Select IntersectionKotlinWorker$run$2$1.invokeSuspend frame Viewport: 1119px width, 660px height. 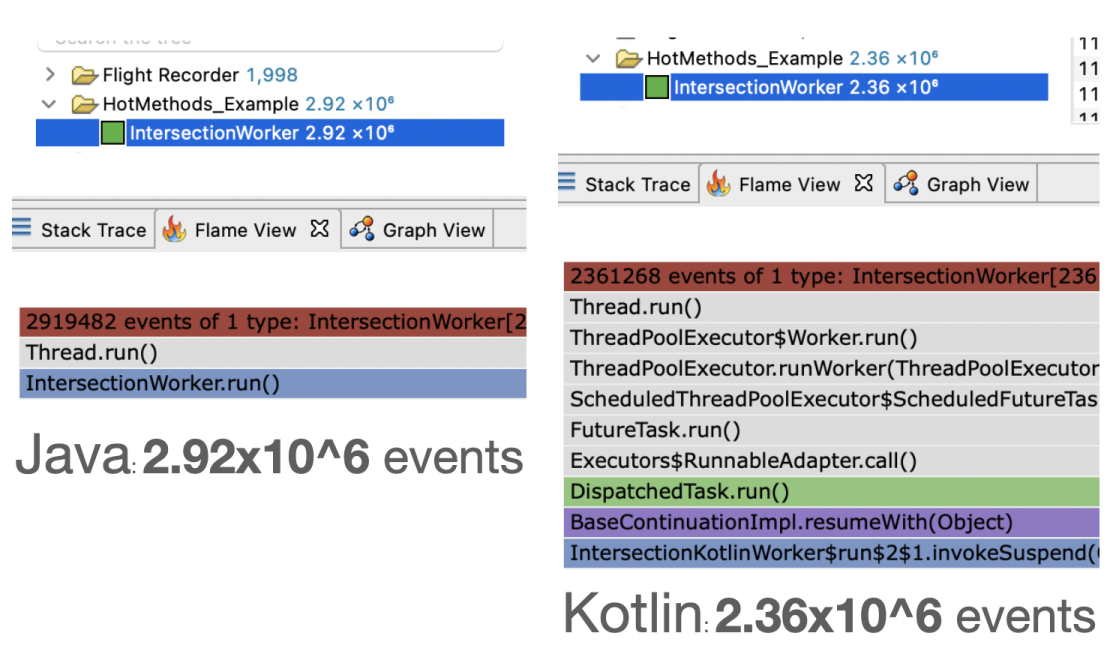[x=831, y=553]
